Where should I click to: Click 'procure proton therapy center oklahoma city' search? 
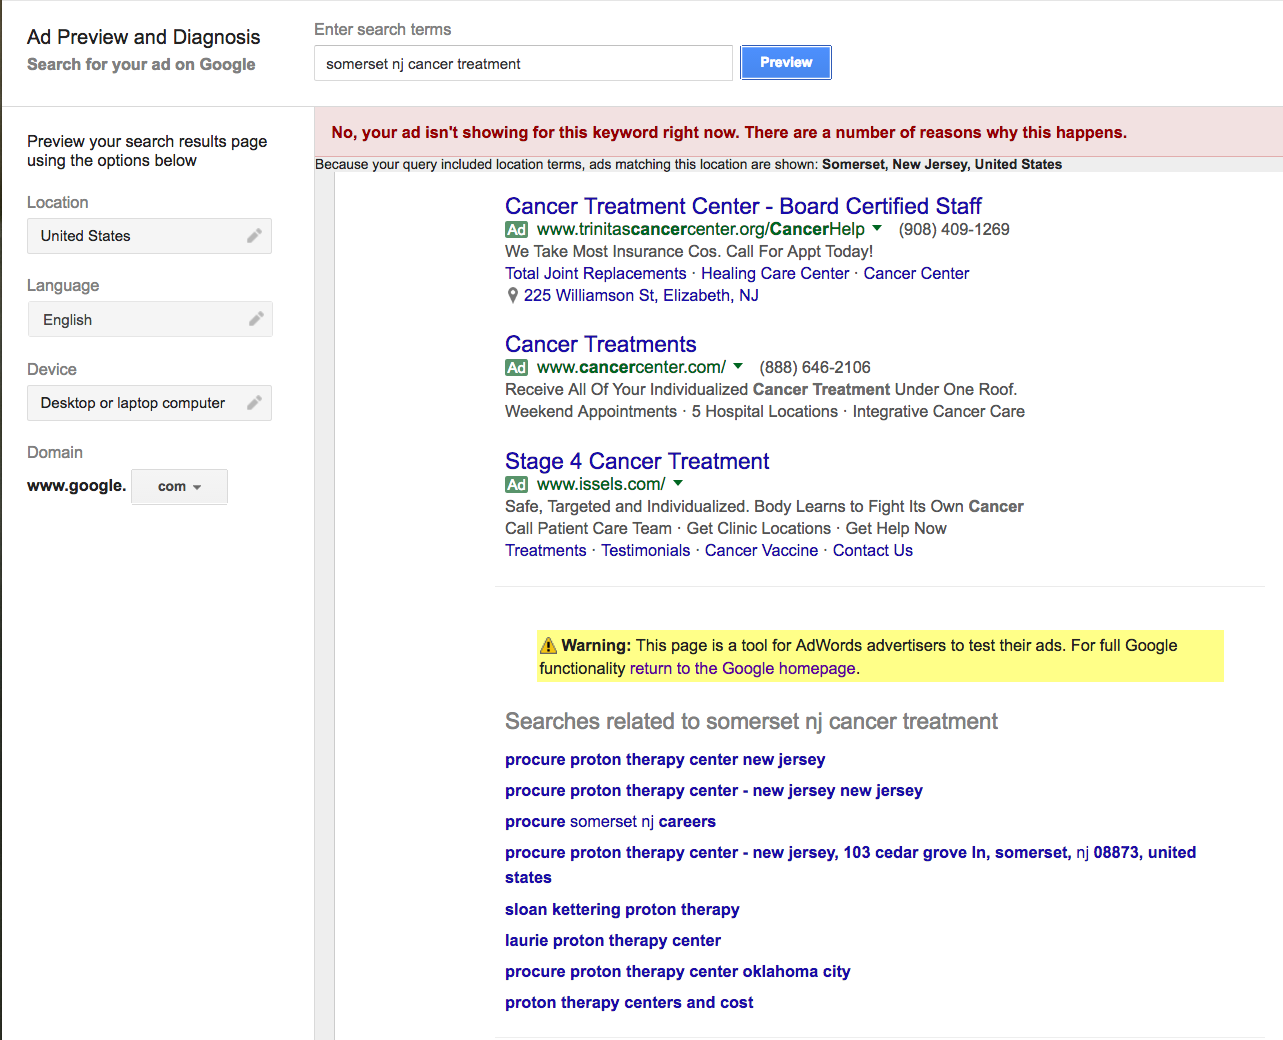click(678, 971)
